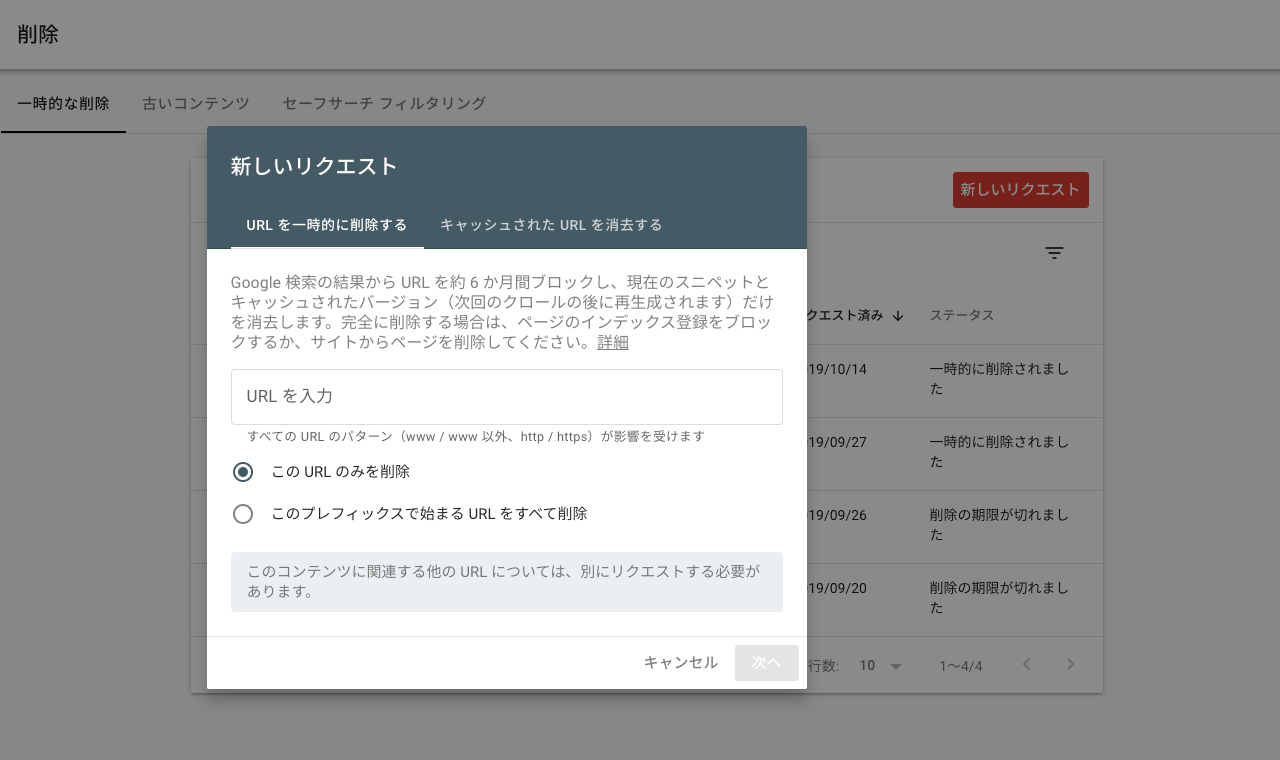Click the 'キャンセル' button in dialog
This screenshot has height=760, width=1280.
coord(680,662)
